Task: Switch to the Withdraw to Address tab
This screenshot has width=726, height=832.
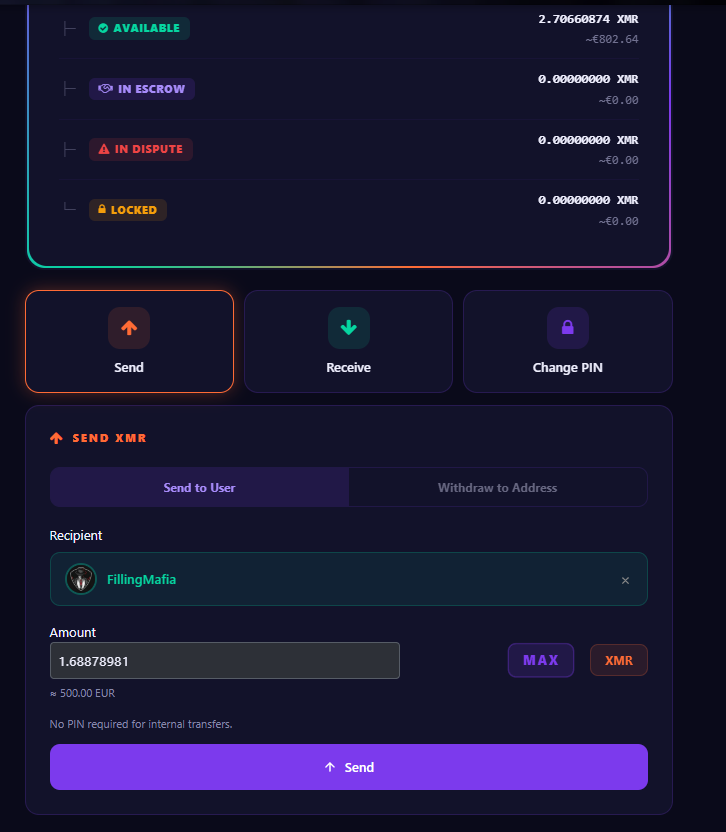Action: coord(498,487)
